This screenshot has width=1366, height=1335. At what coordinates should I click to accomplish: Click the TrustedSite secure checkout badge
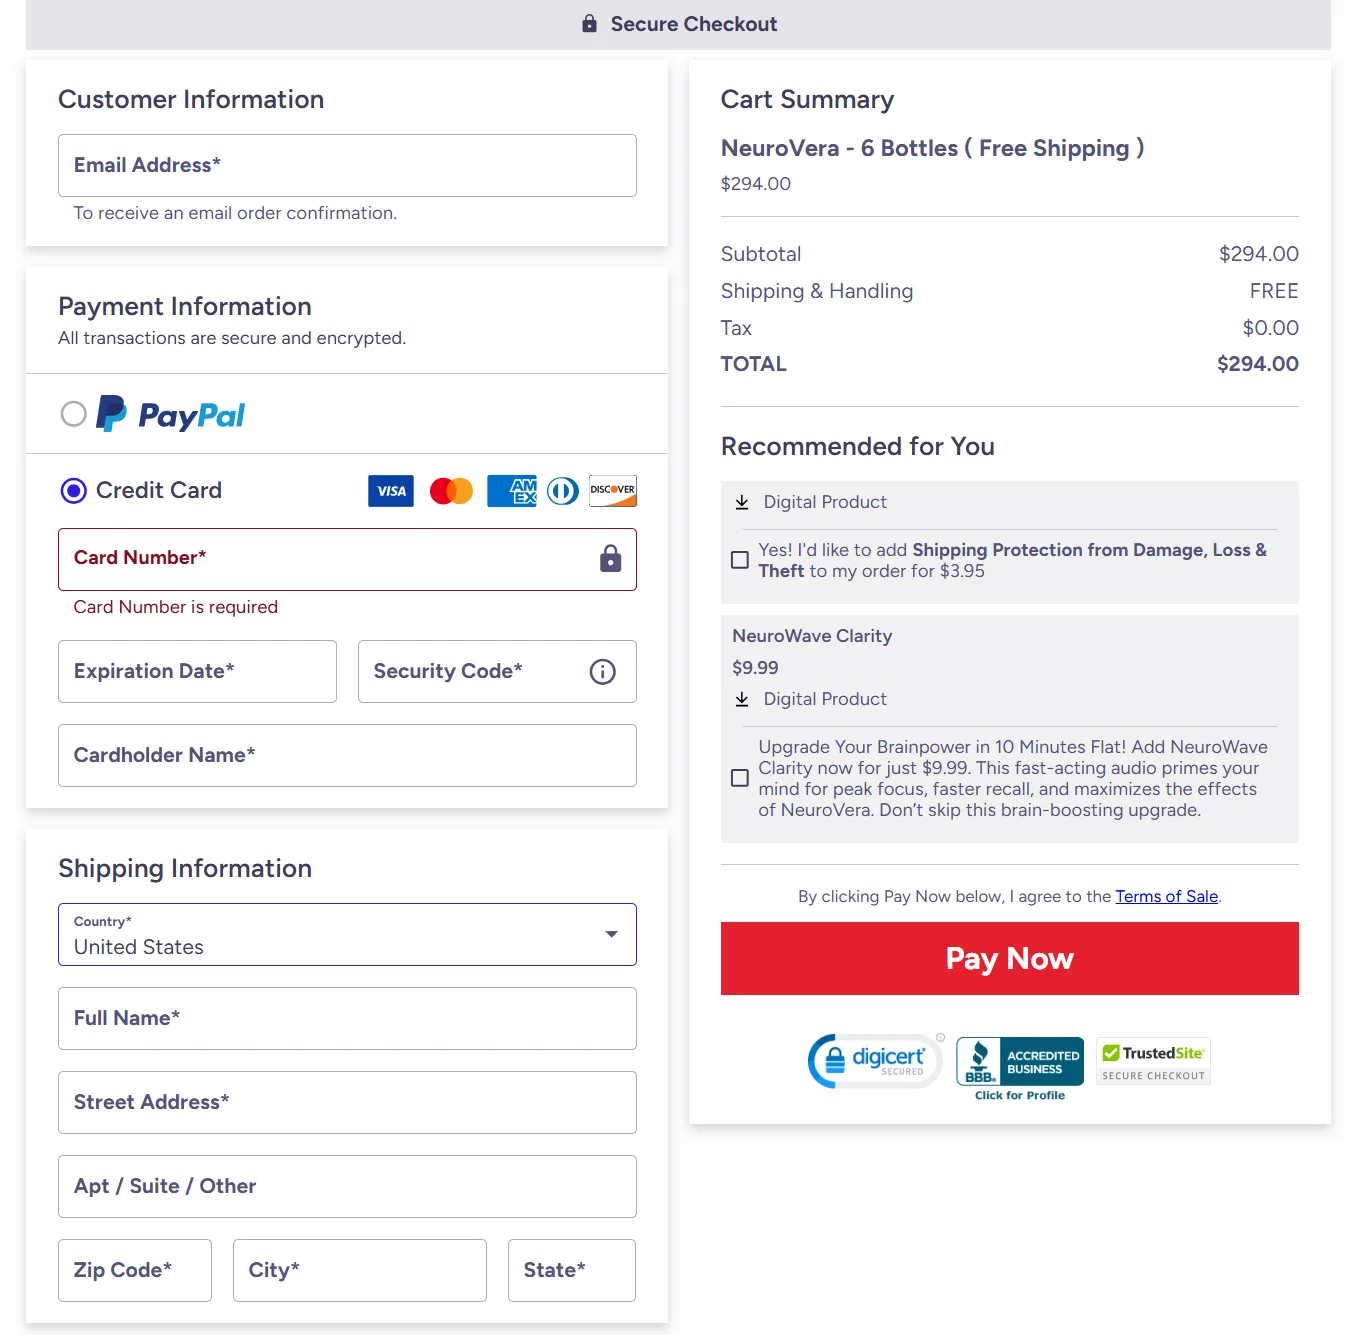(x=1153, y=1062)
